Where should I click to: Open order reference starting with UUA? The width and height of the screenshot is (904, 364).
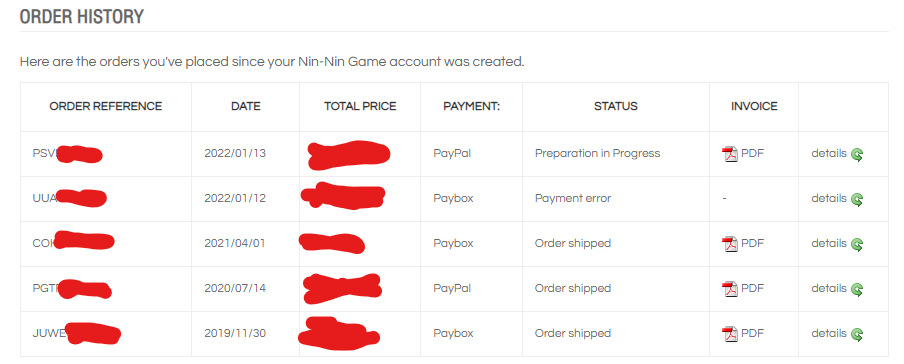[69, 198]
